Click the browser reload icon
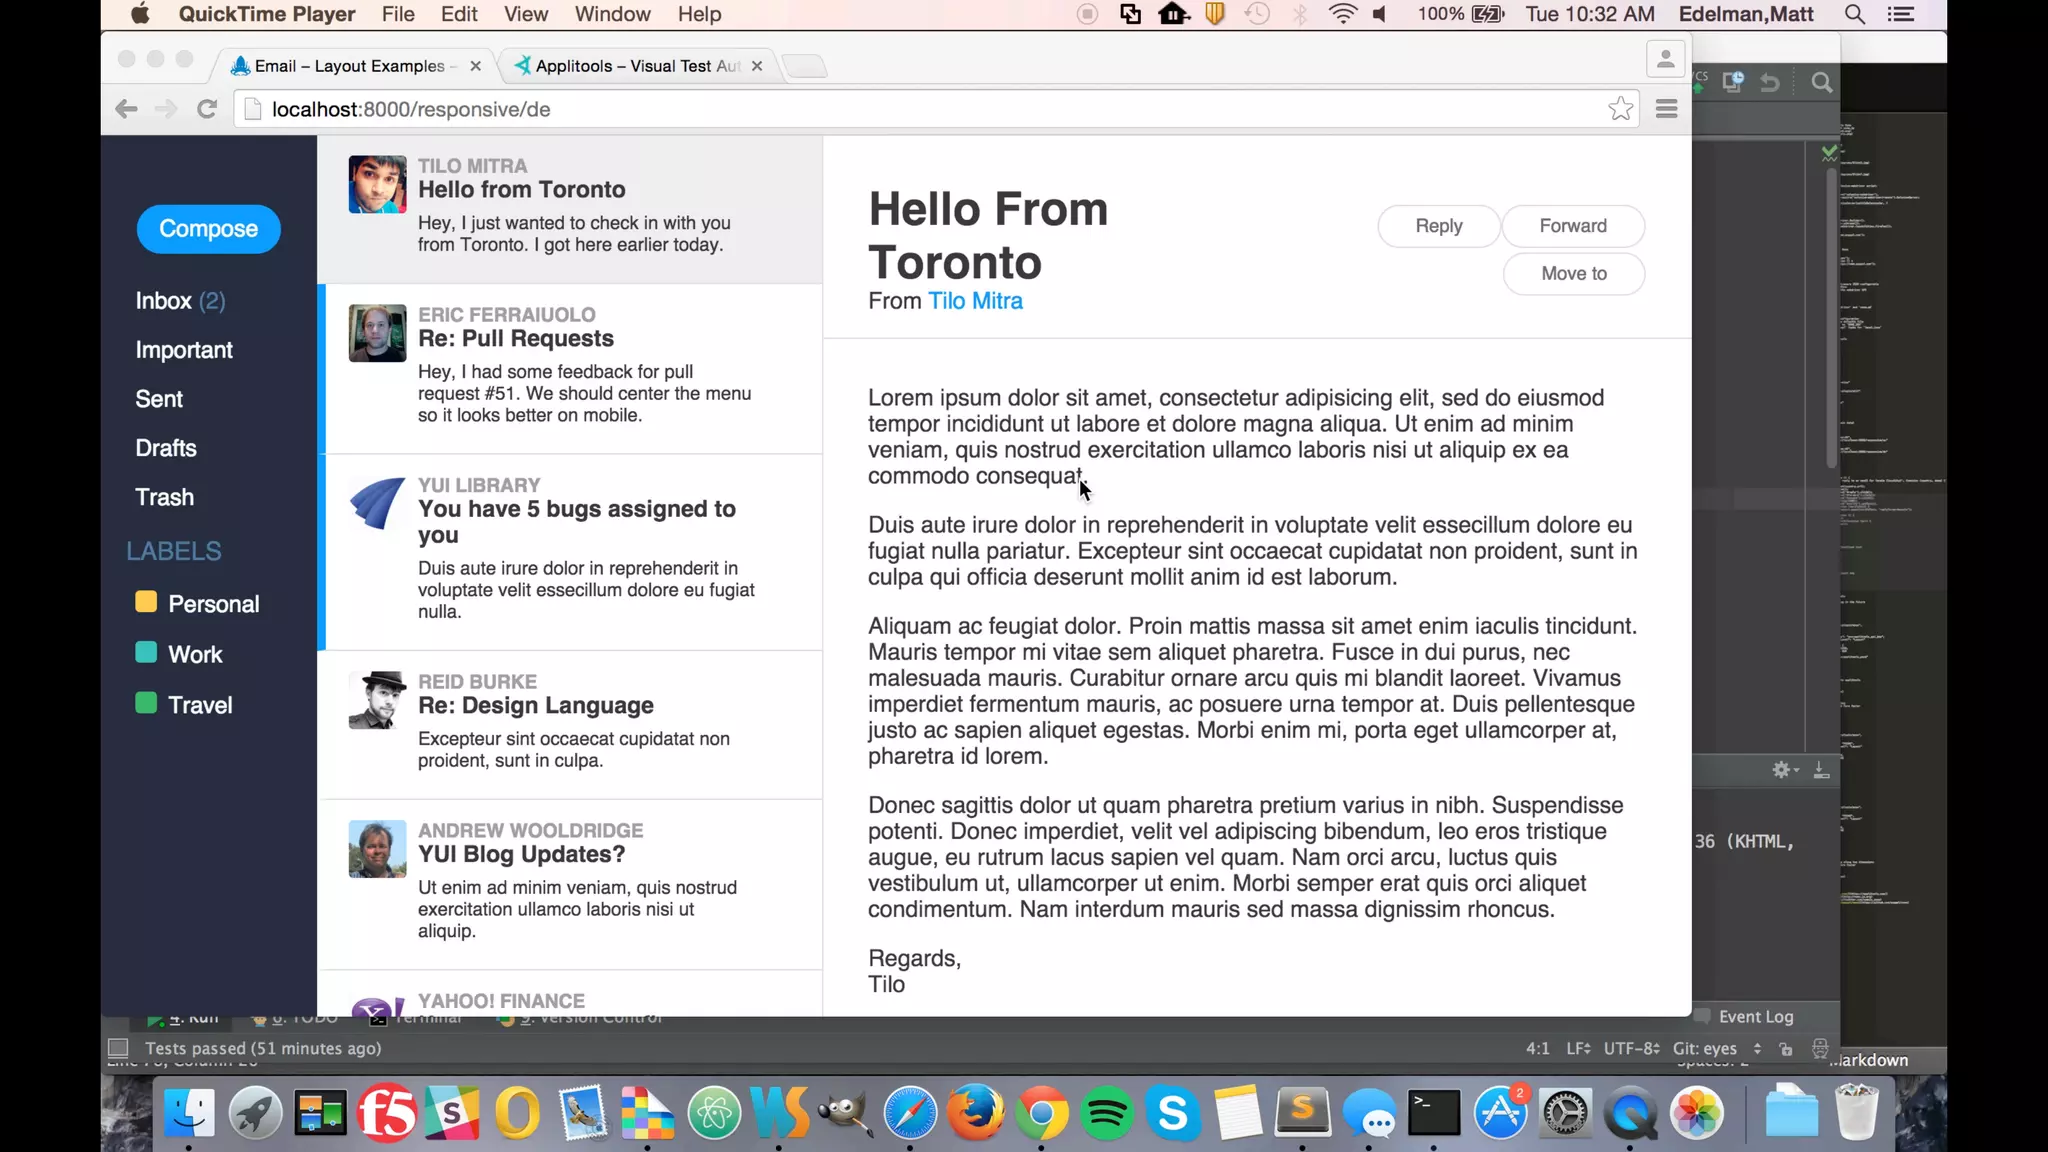The width and height of the screenshot is (2048, 1152). click(x=207, y=109)
